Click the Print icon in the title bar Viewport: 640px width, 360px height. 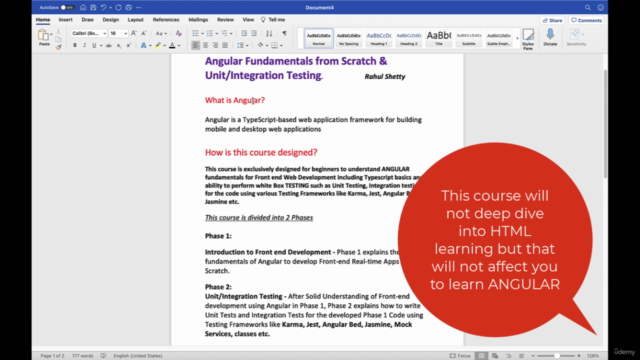click(x=129, y=7)
